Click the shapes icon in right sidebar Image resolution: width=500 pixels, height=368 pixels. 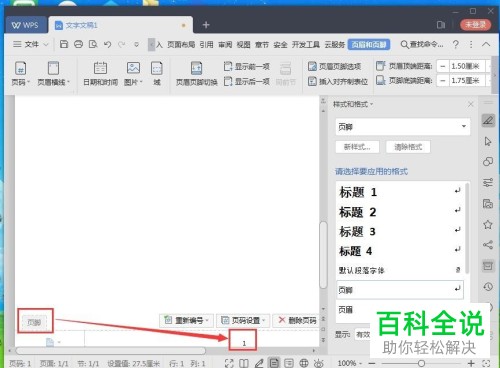(488, 162)
